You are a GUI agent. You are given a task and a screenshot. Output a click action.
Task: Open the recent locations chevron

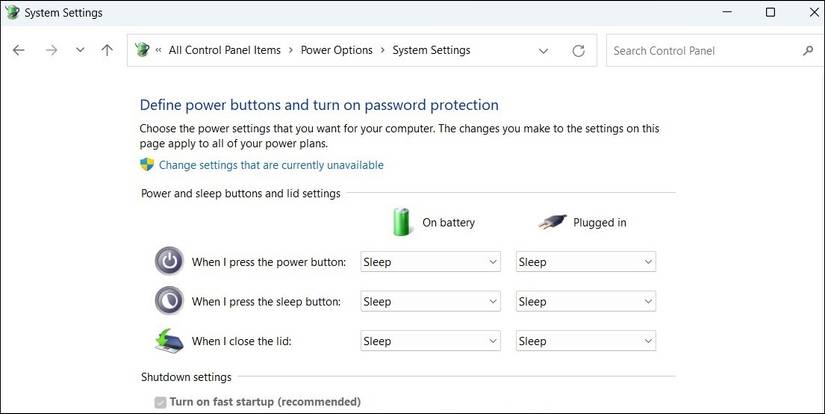point(80,50)
